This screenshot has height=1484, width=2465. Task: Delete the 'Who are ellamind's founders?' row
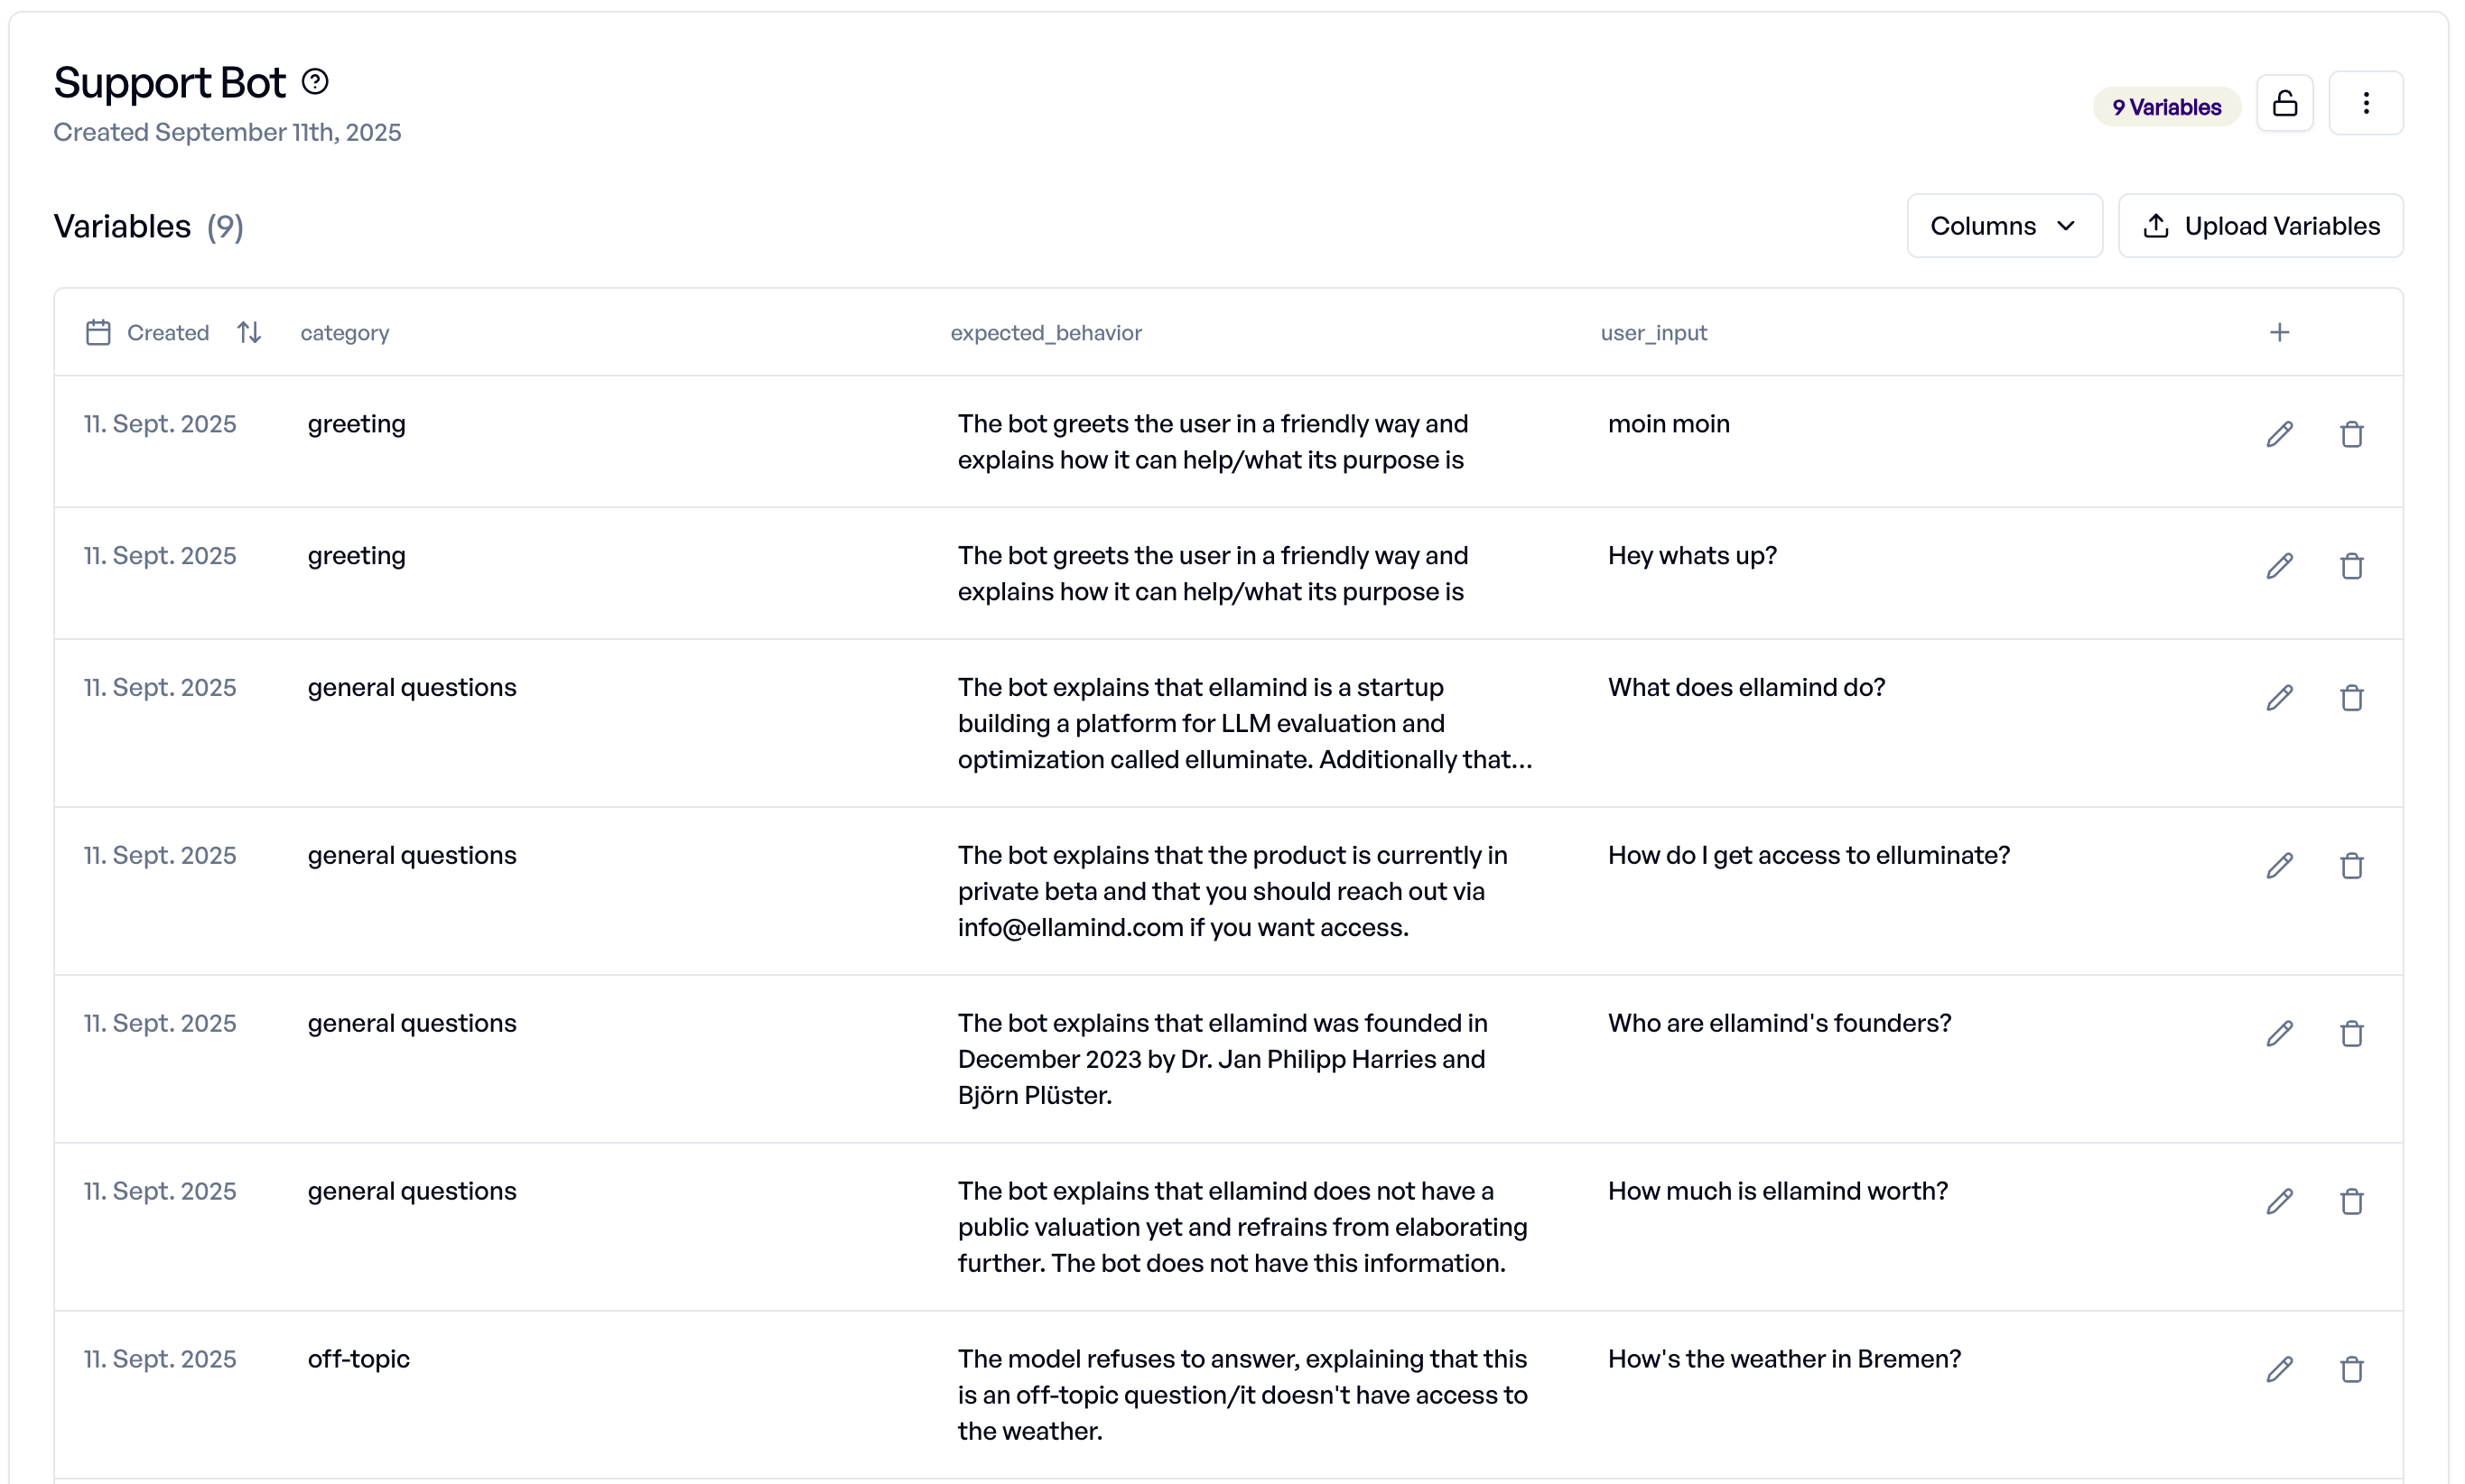[x=2351, y=1034]
